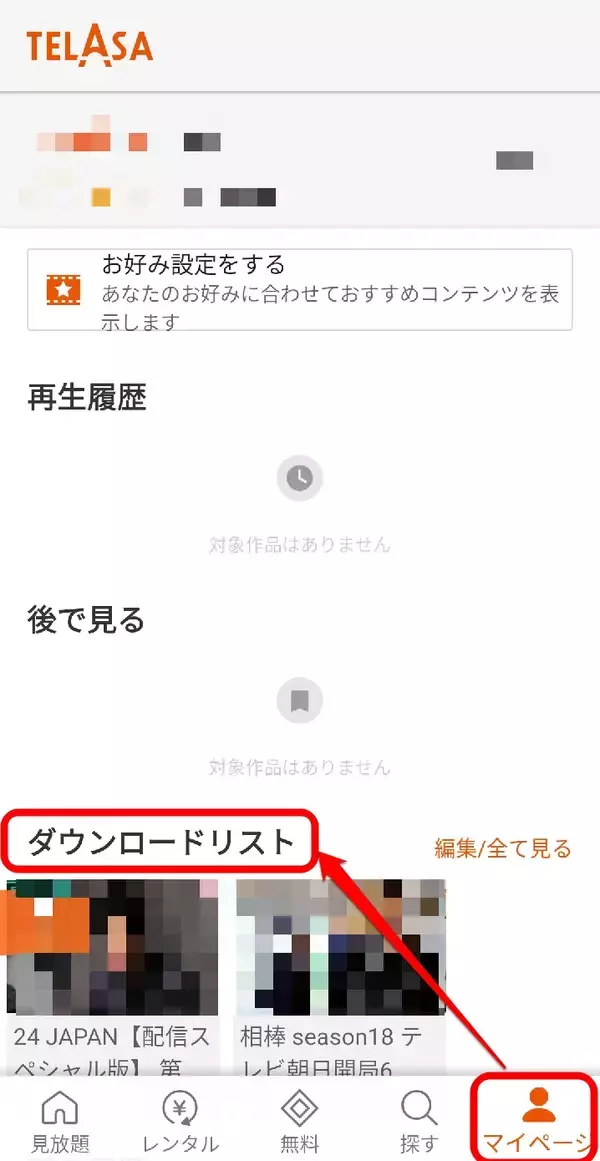Click the 編集/全て見る link
The height and width of the screenshot is (1161, 600).
click(502, 849)
